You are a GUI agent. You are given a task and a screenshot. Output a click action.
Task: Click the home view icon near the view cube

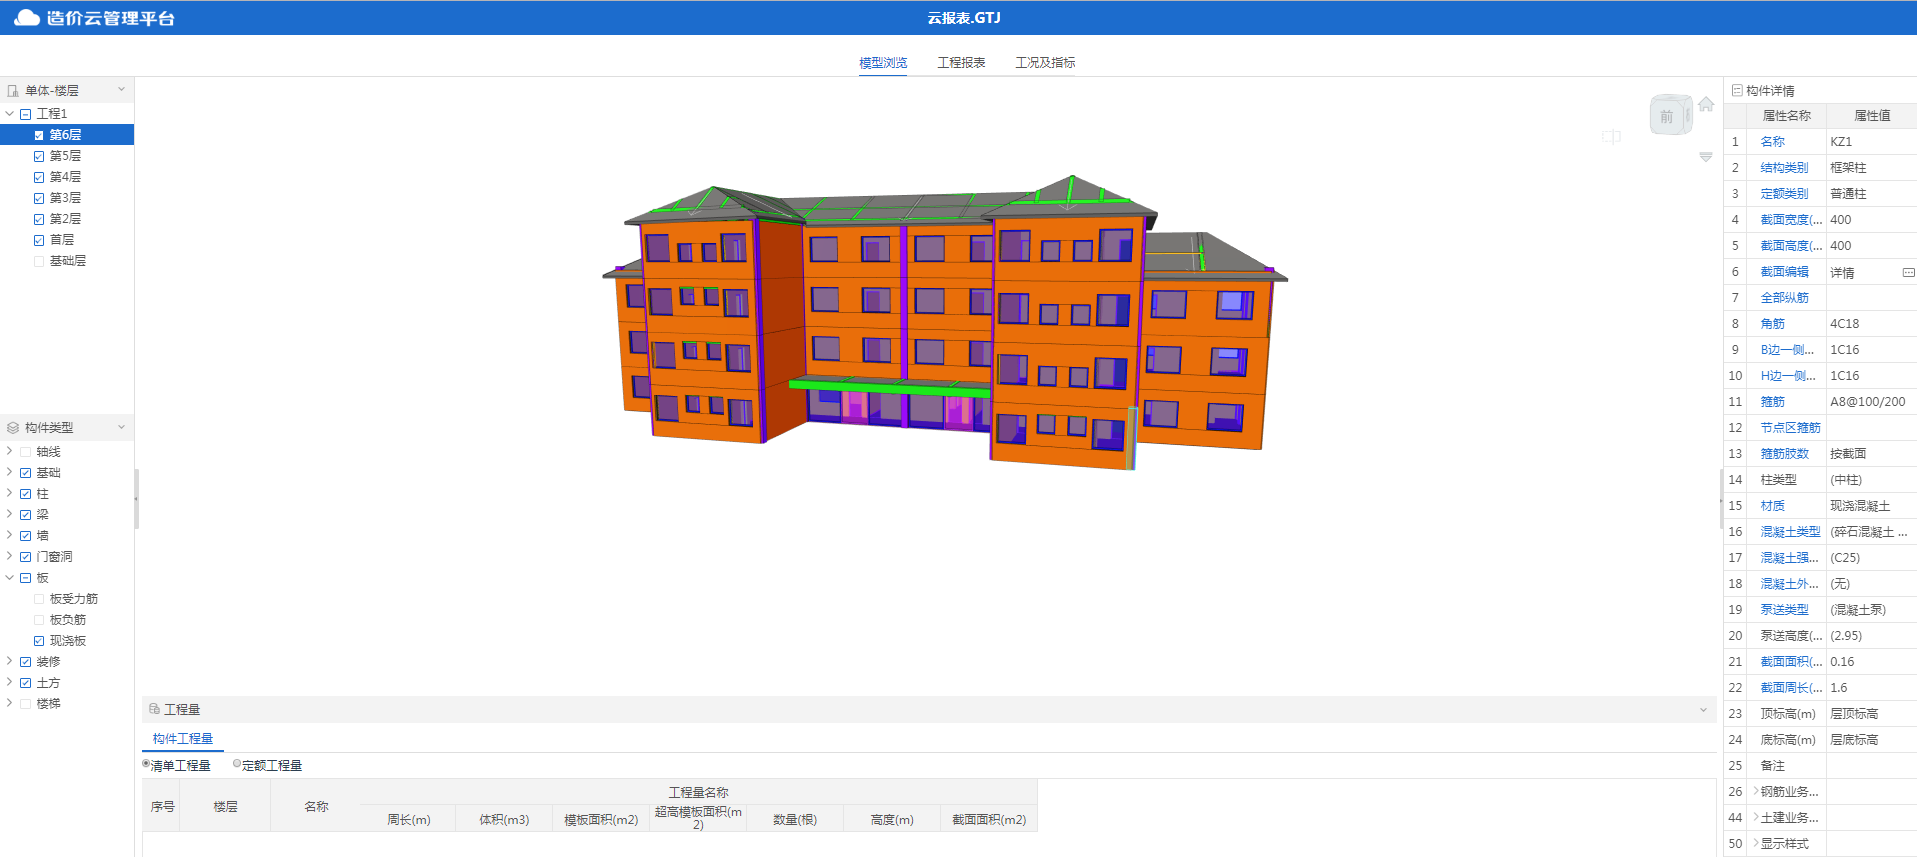(1706, 105)
